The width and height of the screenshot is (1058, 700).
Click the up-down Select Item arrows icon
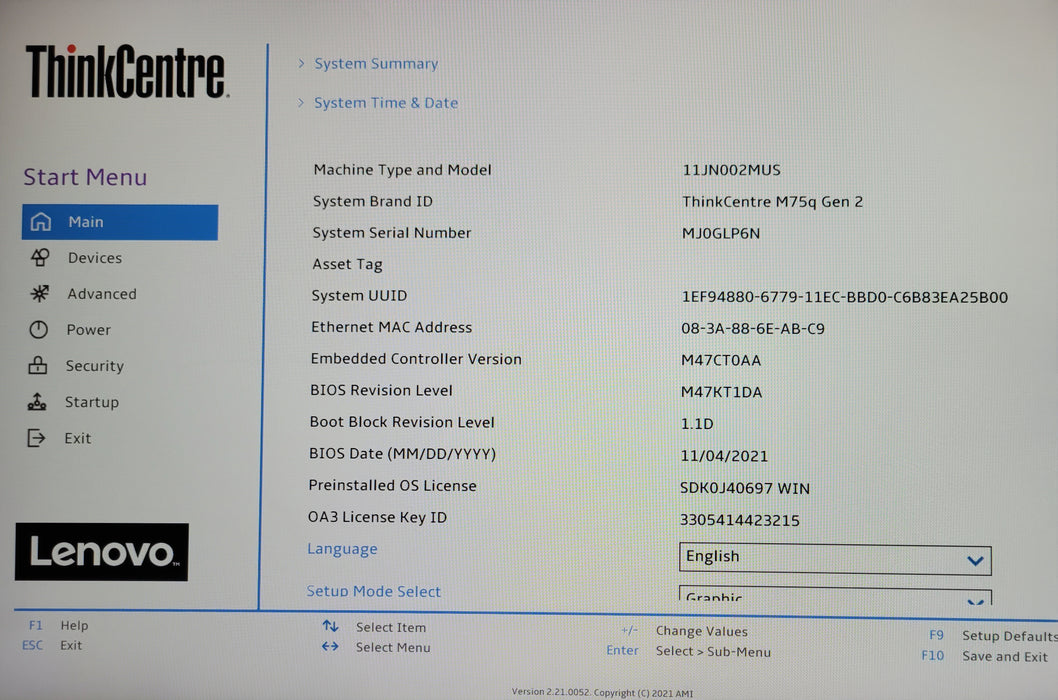click(x=330, y=626)
